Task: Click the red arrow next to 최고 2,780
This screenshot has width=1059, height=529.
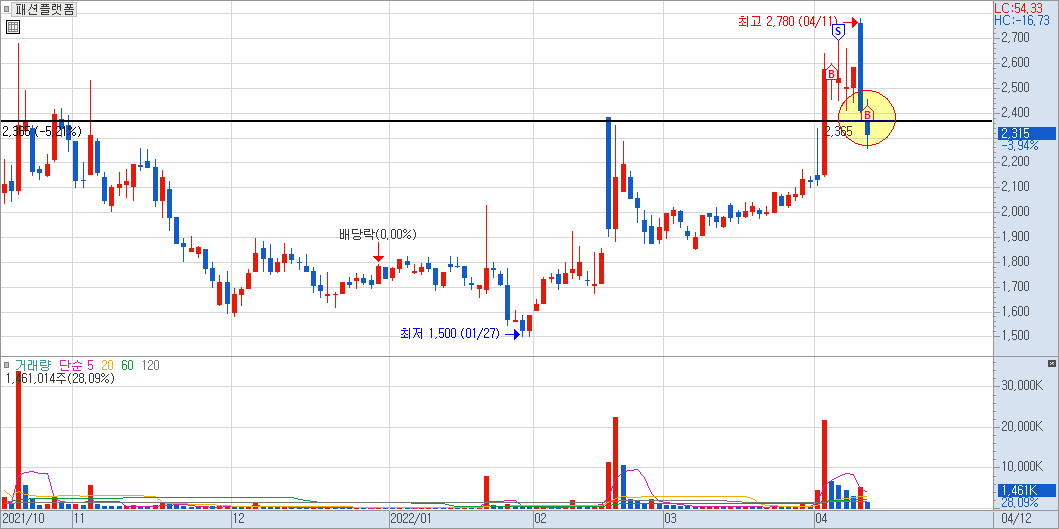Action: click(850, 22)
